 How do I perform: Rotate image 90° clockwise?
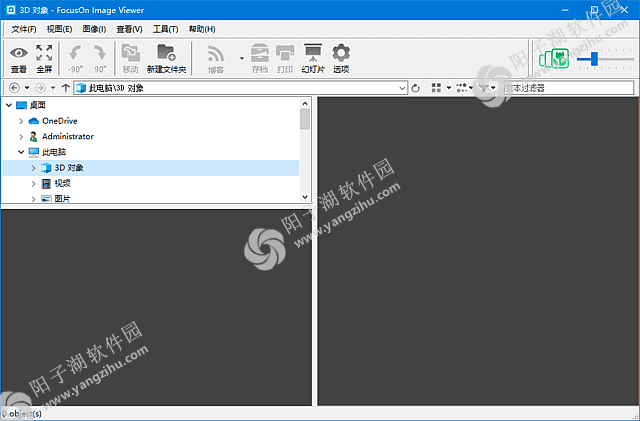(100, 53)
